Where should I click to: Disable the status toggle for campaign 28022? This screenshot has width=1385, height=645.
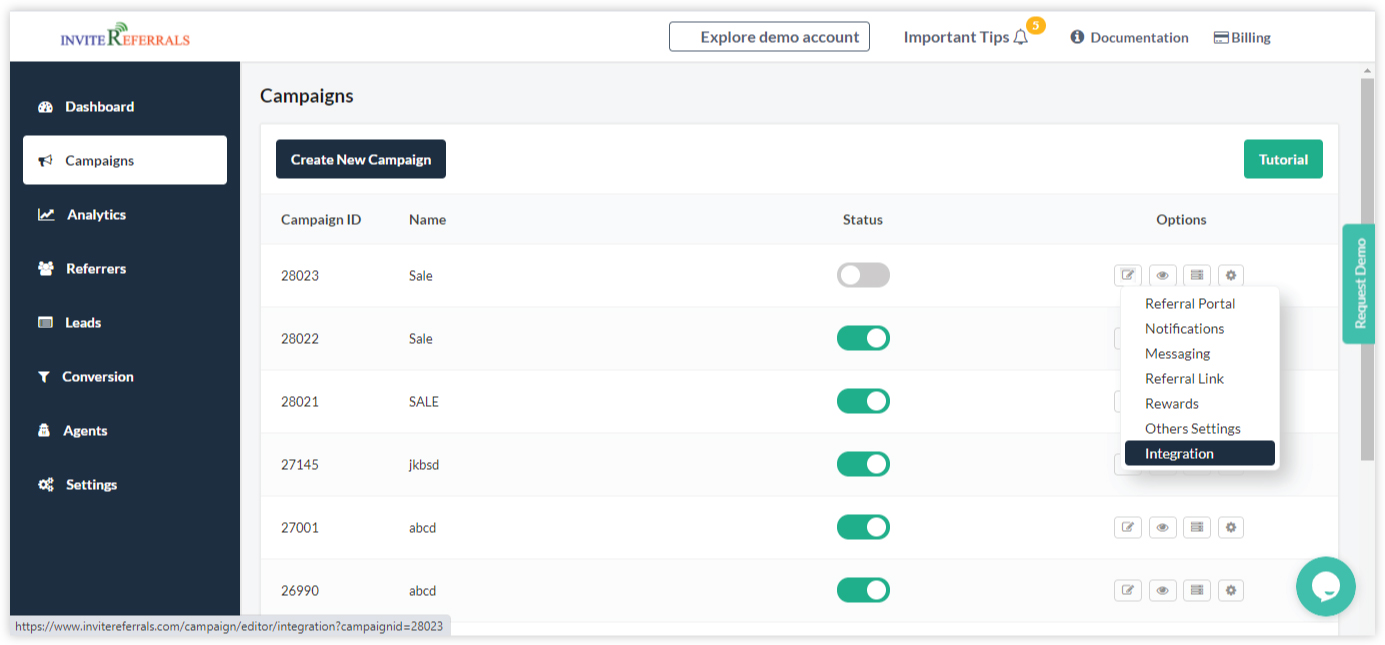tap(863, 338)
